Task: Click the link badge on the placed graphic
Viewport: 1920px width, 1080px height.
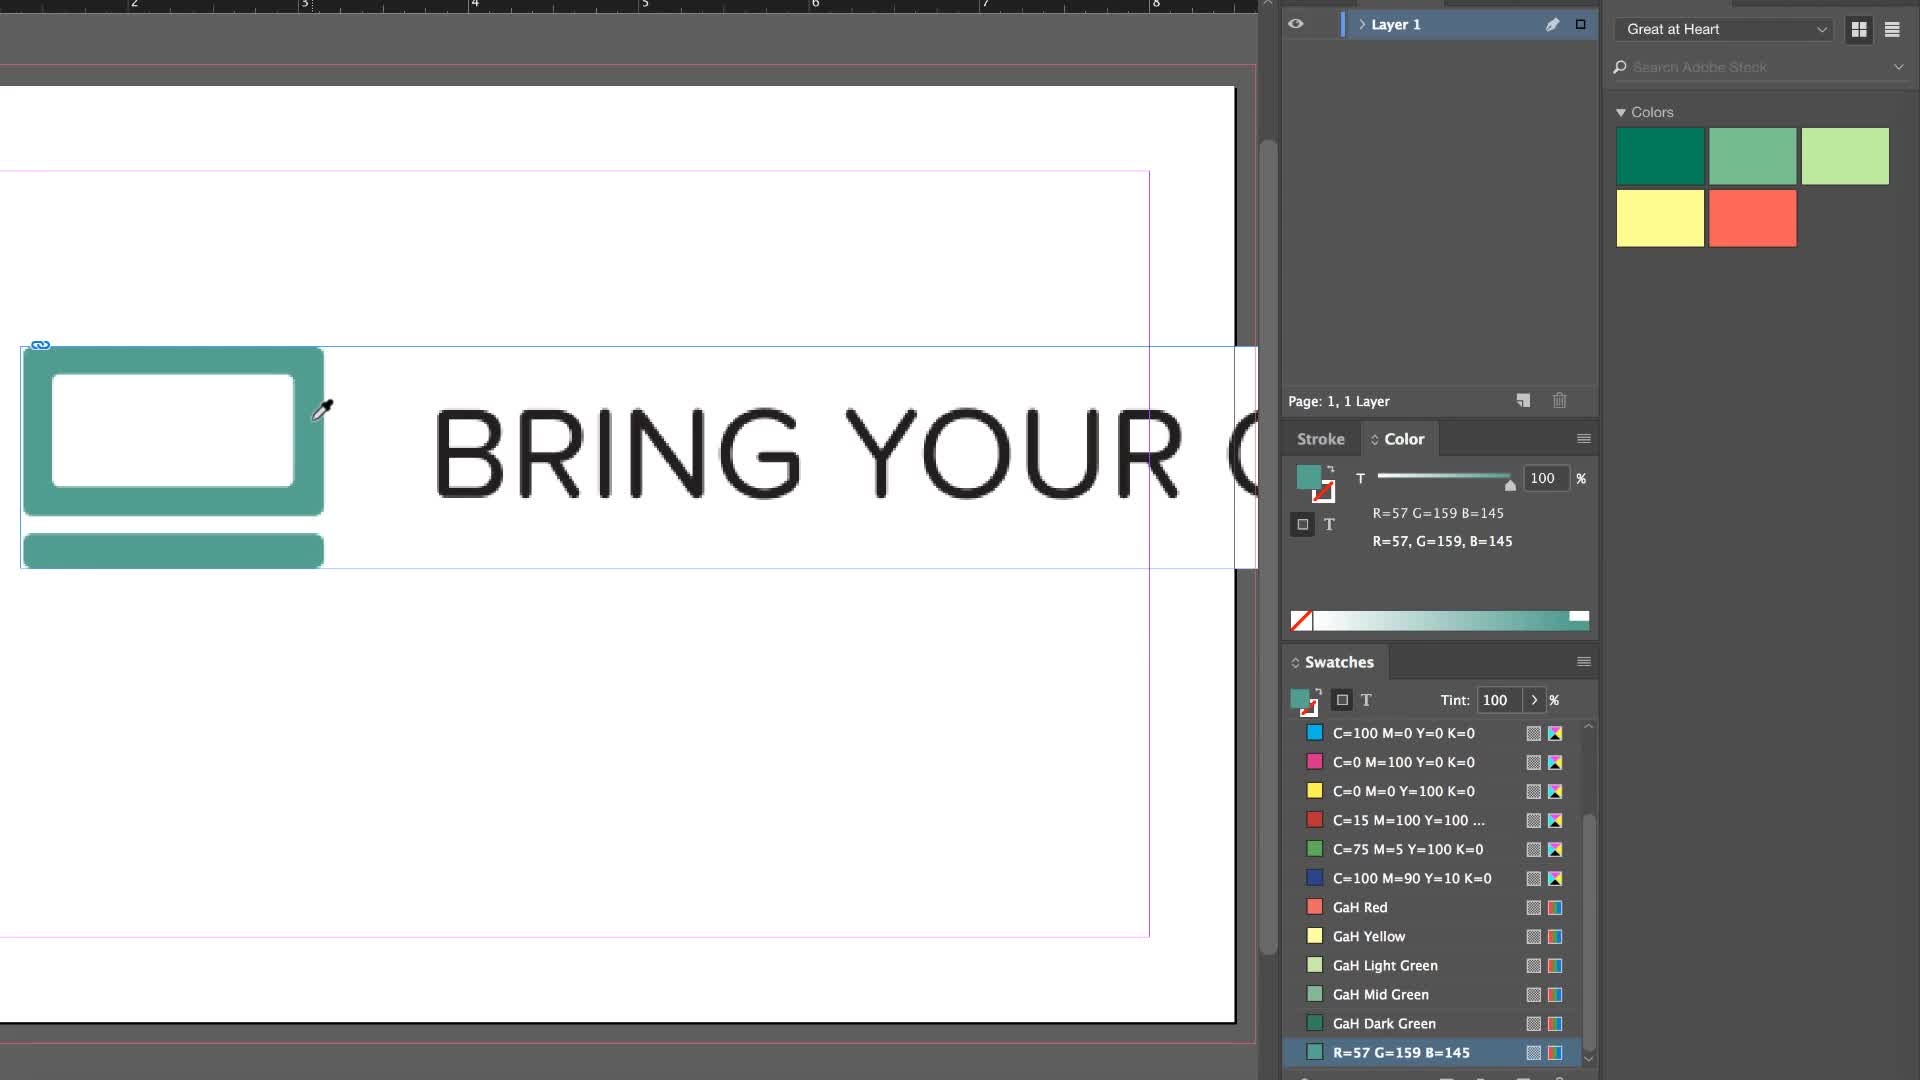Action: click(x=40, y=345)
